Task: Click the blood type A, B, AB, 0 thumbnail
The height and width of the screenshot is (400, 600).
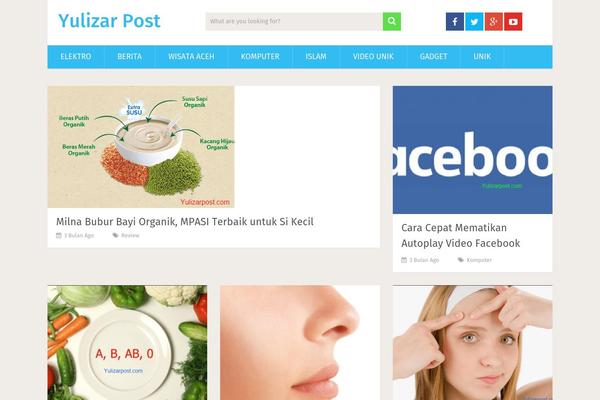Action: coord(127,343)
